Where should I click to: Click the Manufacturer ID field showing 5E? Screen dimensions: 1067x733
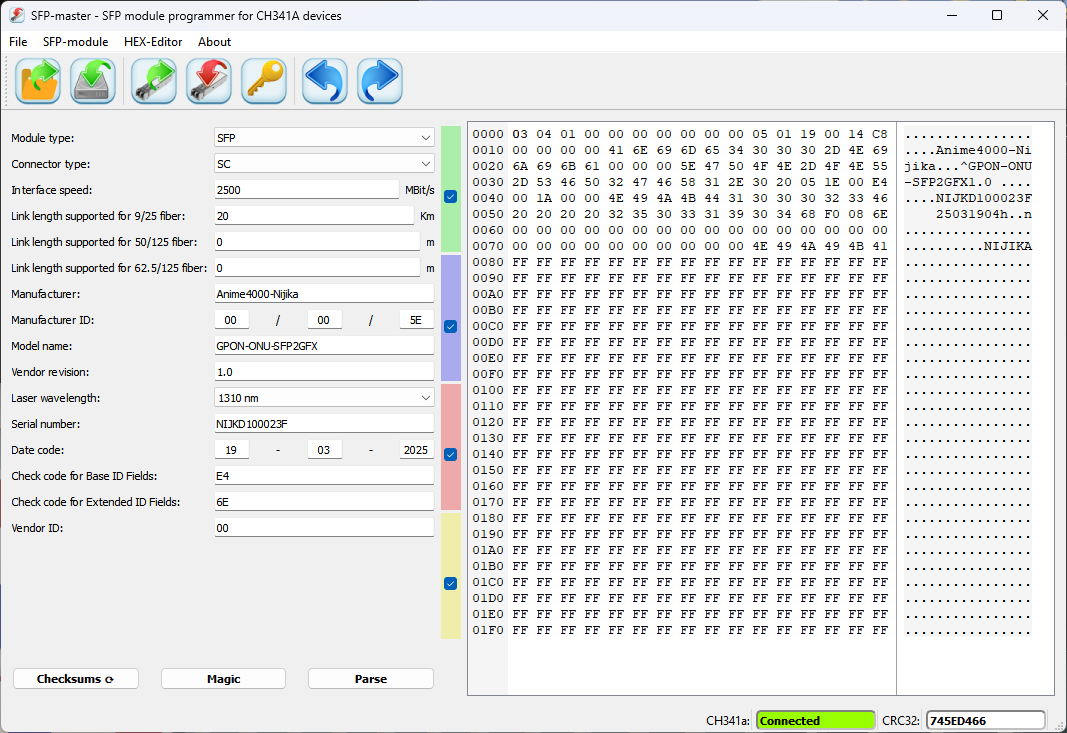point(416,320)
